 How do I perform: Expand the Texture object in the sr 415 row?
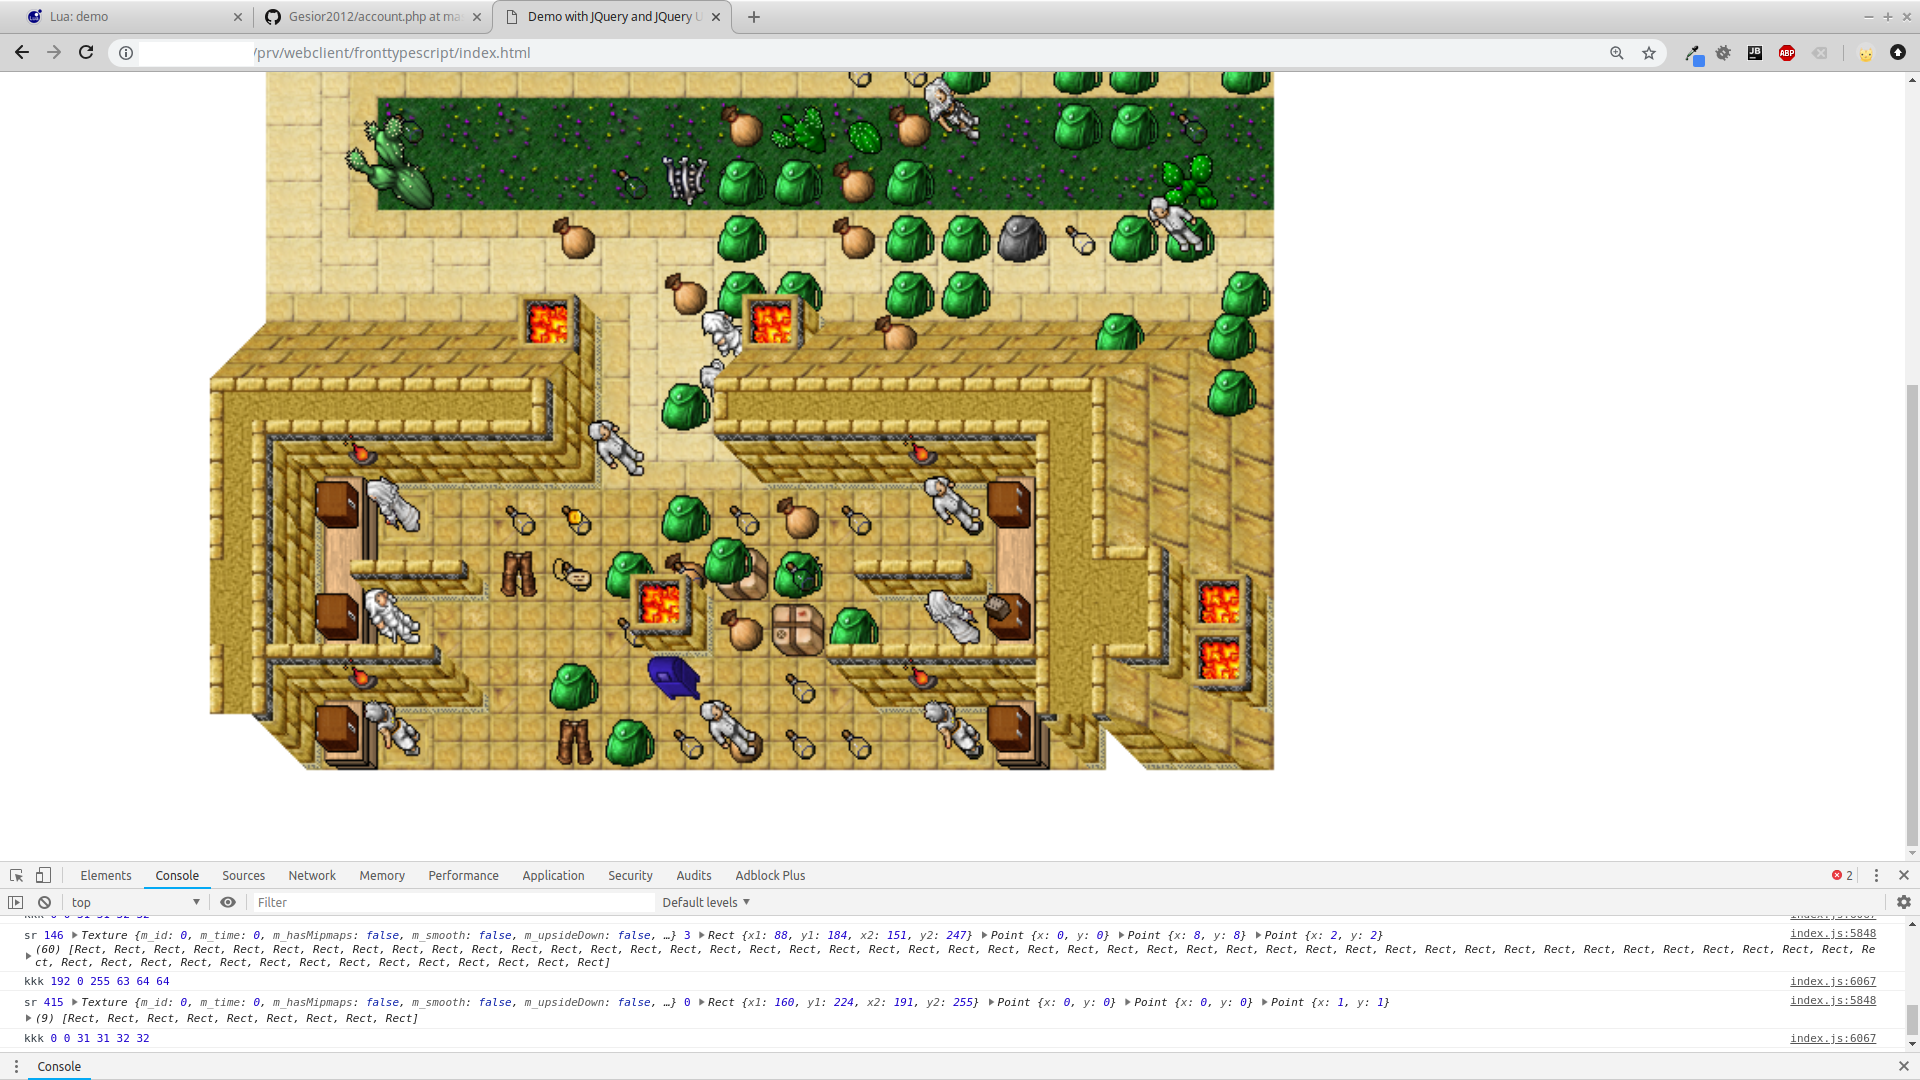click(75, 1002)
